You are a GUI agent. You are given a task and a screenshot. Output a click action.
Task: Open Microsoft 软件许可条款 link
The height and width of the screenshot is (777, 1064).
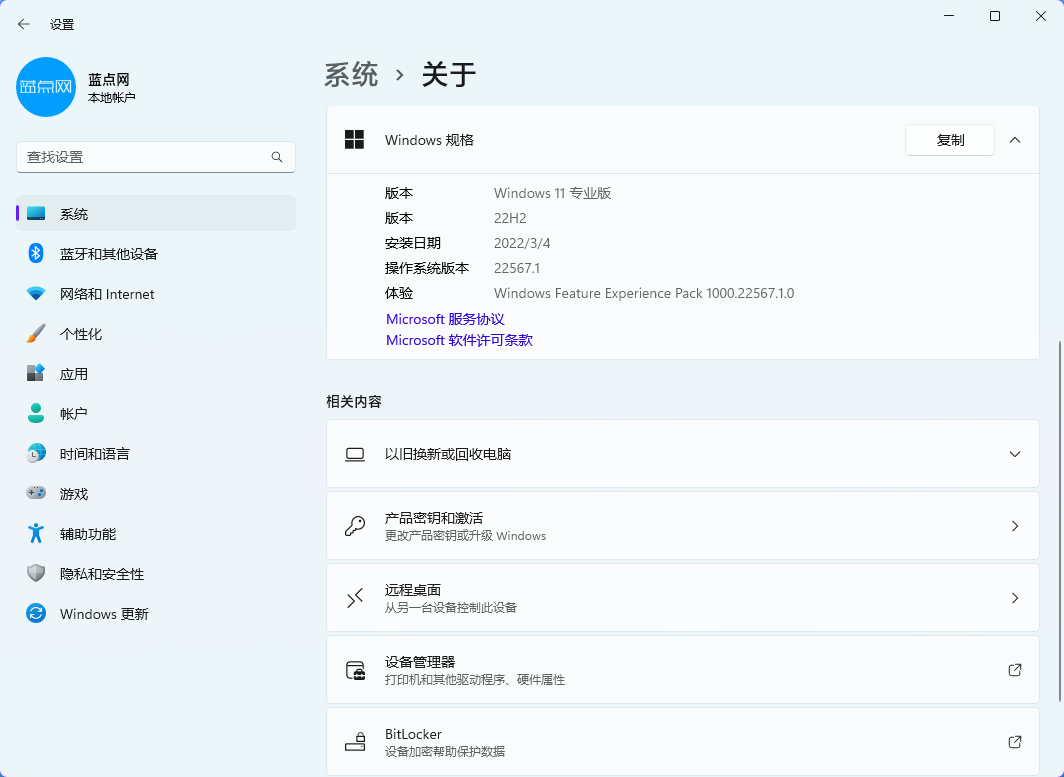click(x=459, y=340)
